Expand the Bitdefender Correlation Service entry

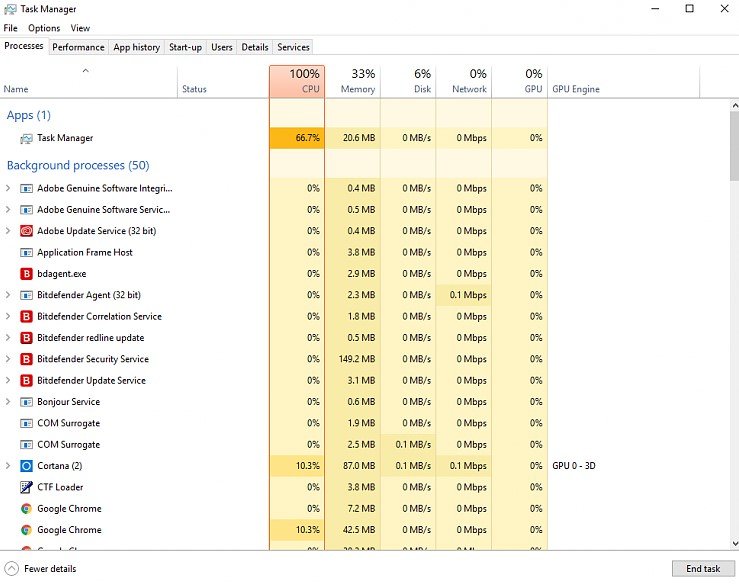click(8, 316)
